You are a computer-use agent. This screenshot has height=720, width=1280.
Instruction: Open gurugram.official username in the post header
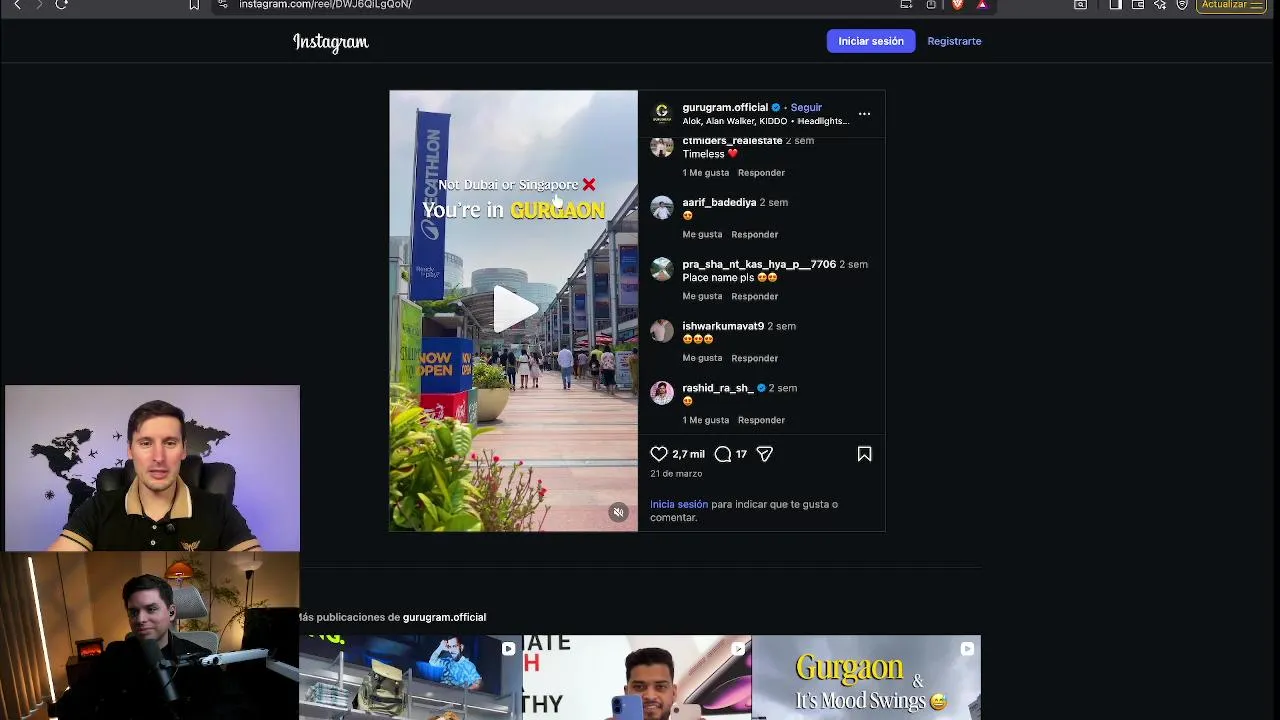coord(725,107)
